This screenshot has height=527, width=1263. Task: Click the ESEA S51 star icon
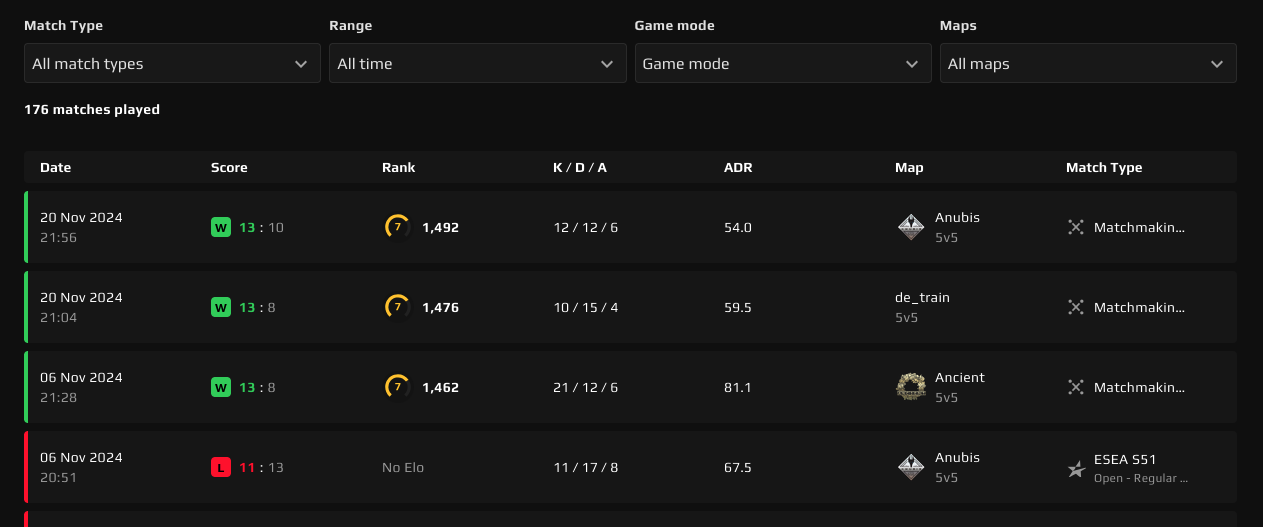(1076, 468)
